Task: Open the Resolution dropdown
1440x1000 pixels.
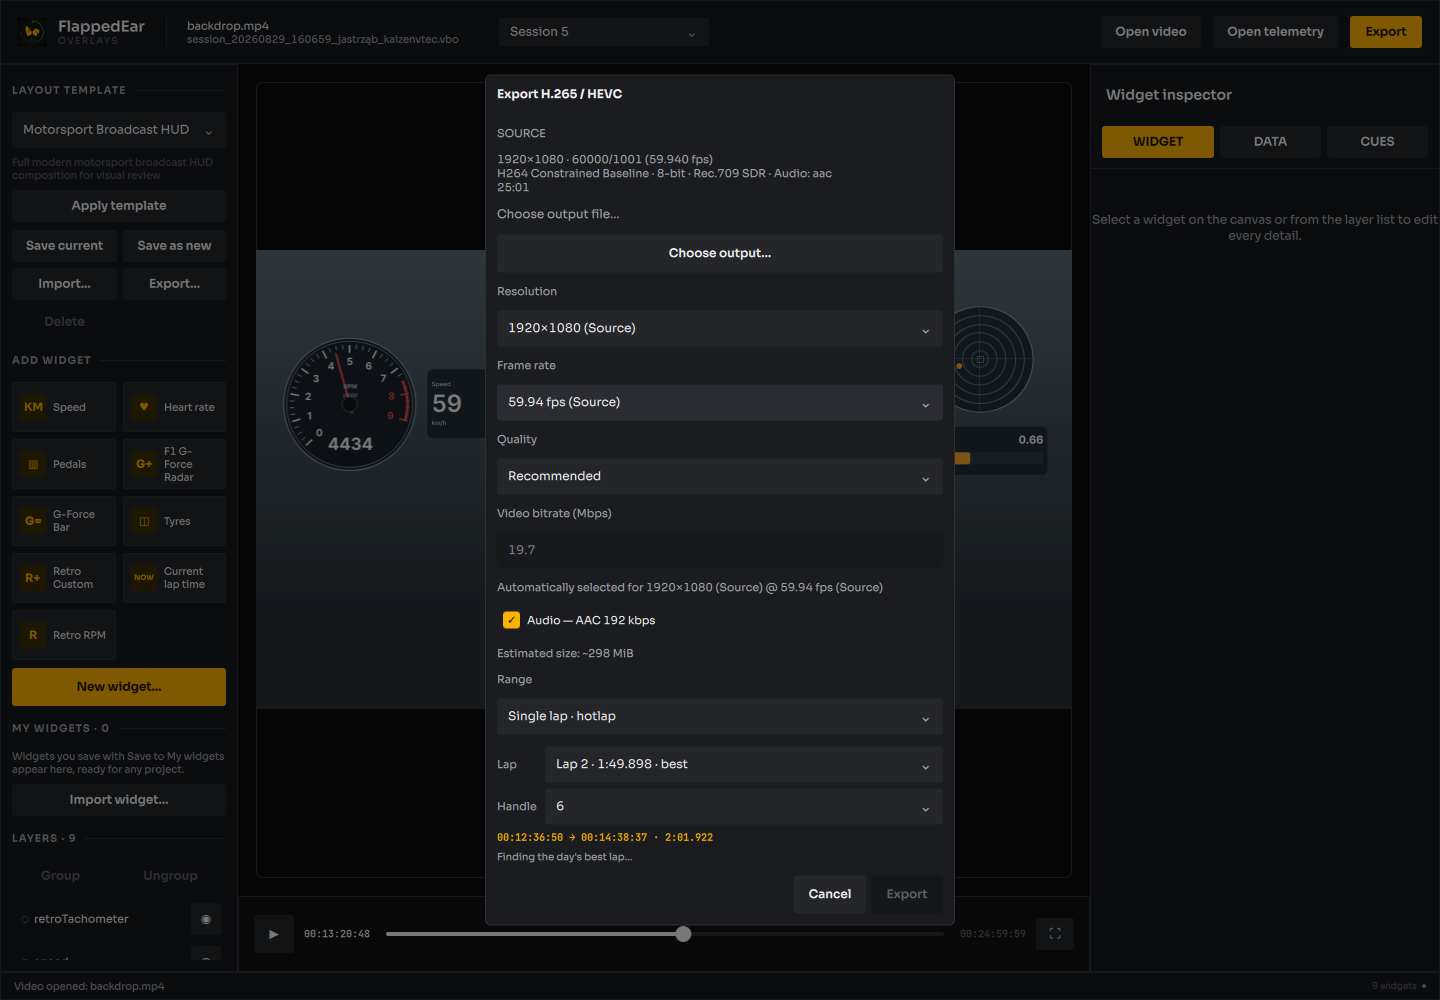Action: [x=720, y=328]
